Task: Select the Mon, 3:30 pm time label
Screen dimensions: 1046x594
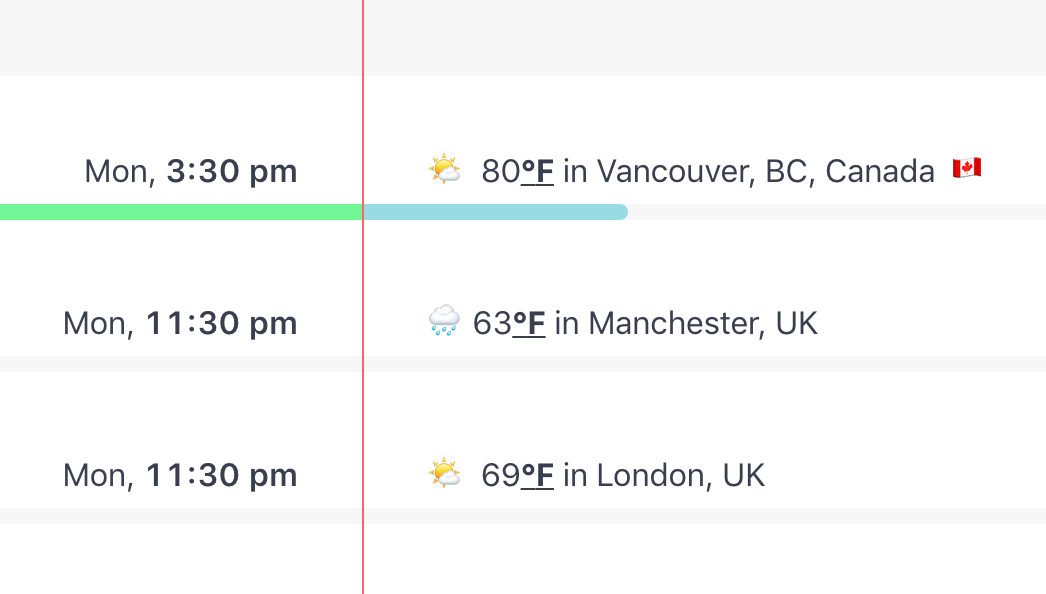Action: point(191,172)
